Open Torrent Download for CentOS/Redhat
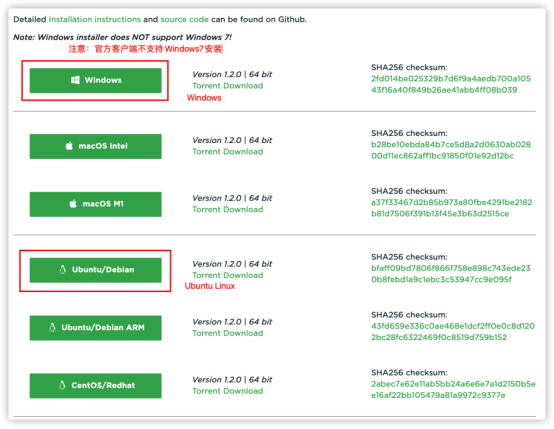Viewport: 554px width, 429px height. (x=228, y=391)
